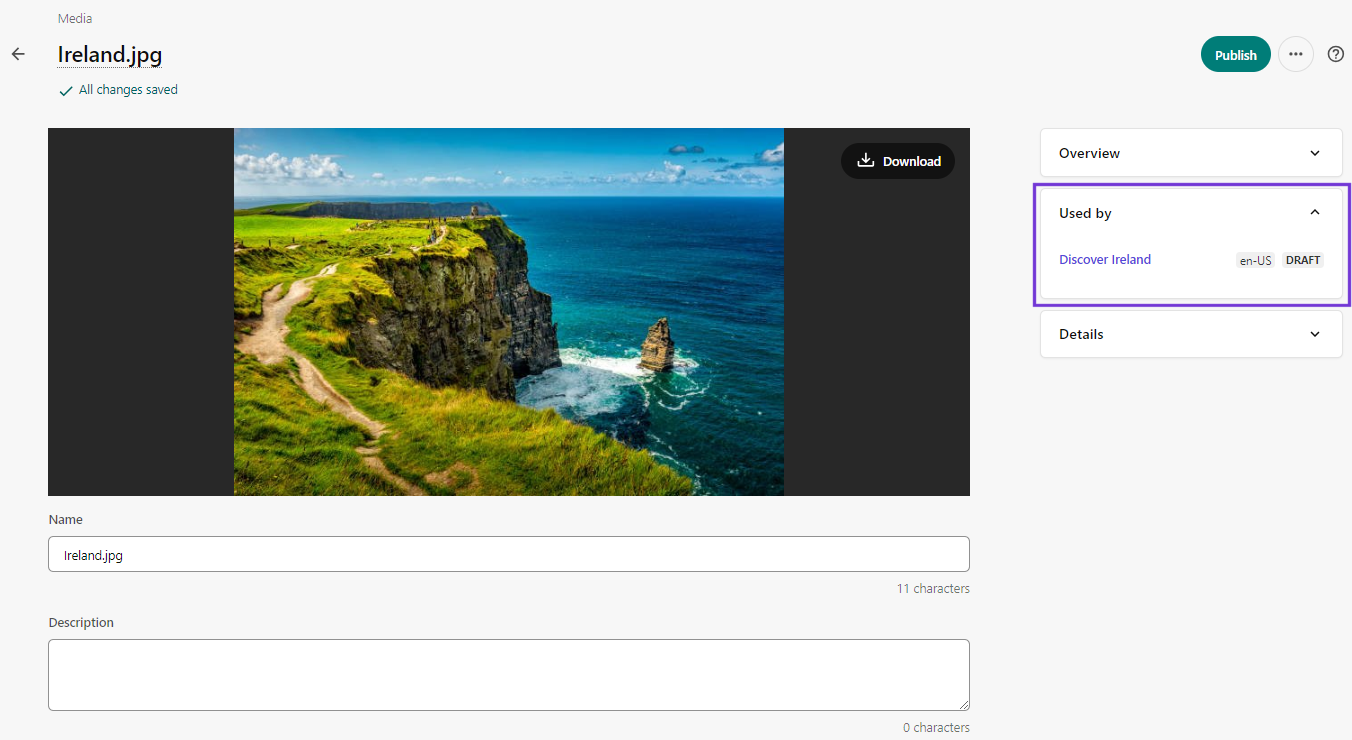Click the All changes saved status
The image size is (1352, 740).
[118, 90]
